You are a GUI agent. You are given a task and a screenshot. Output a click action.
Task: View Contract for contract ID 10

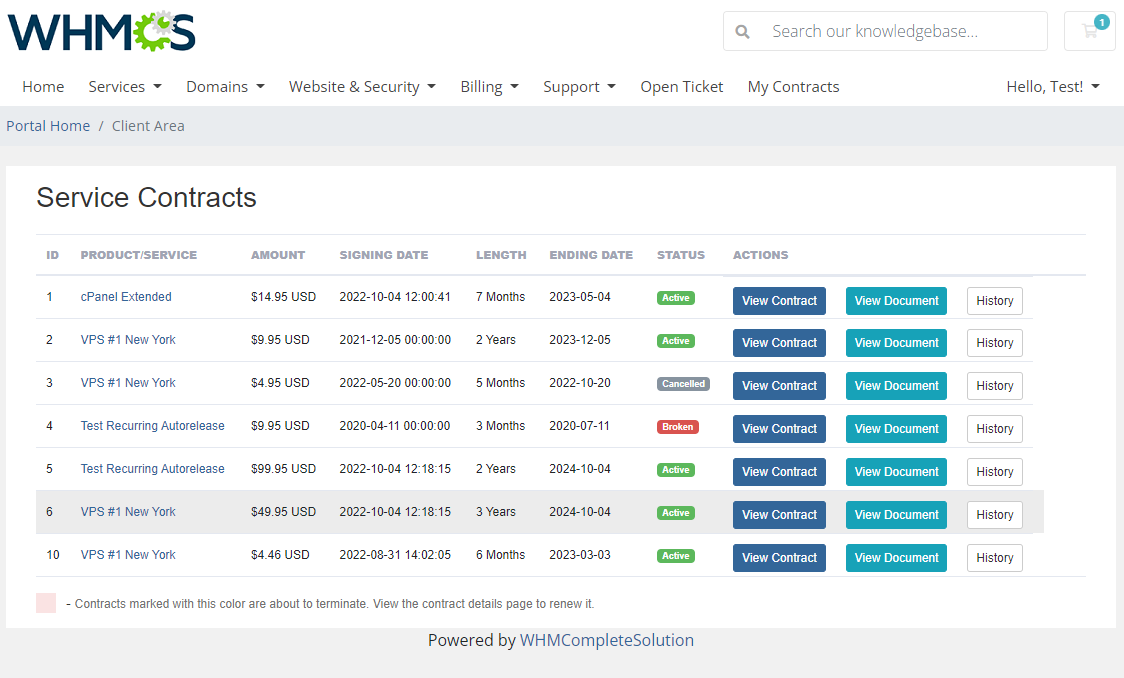pos(779,558)
